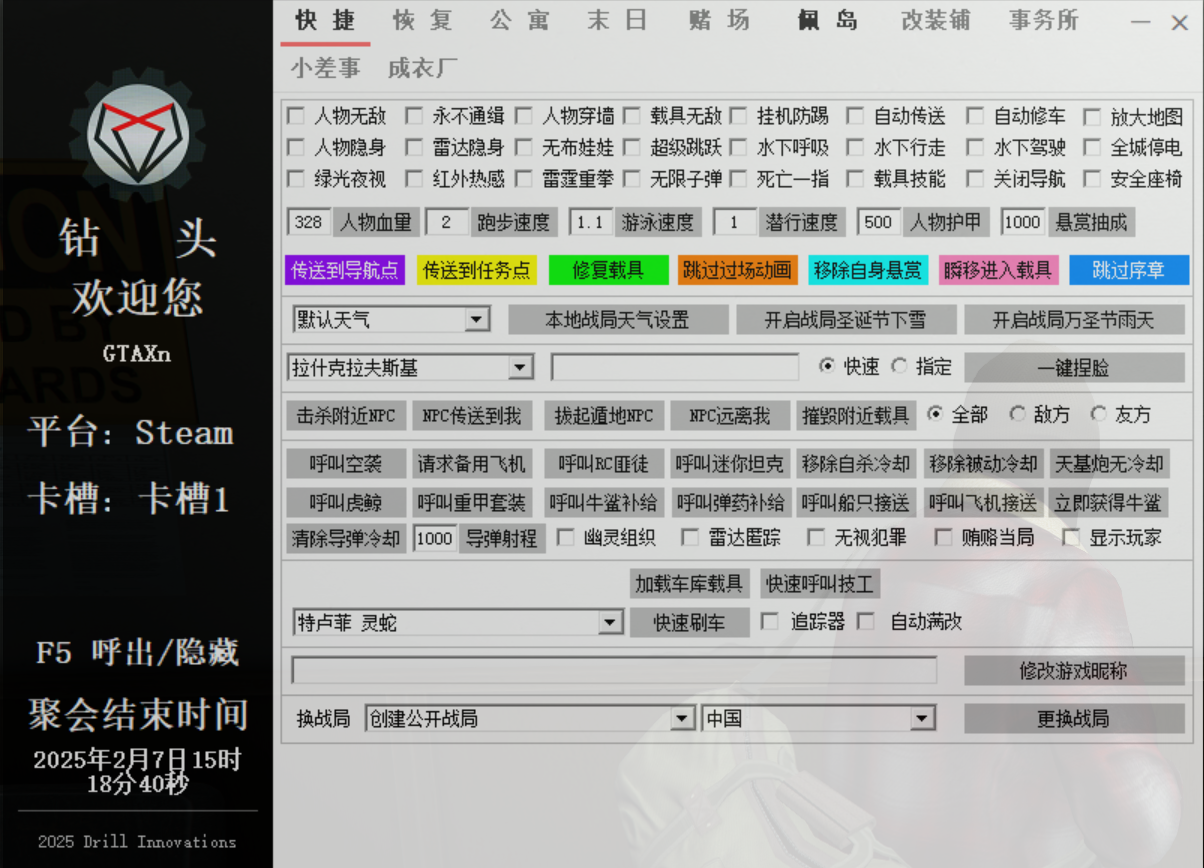
Task: Click the nickname field beside 修改游戏昵称
Action: click(x=613, y=670)
